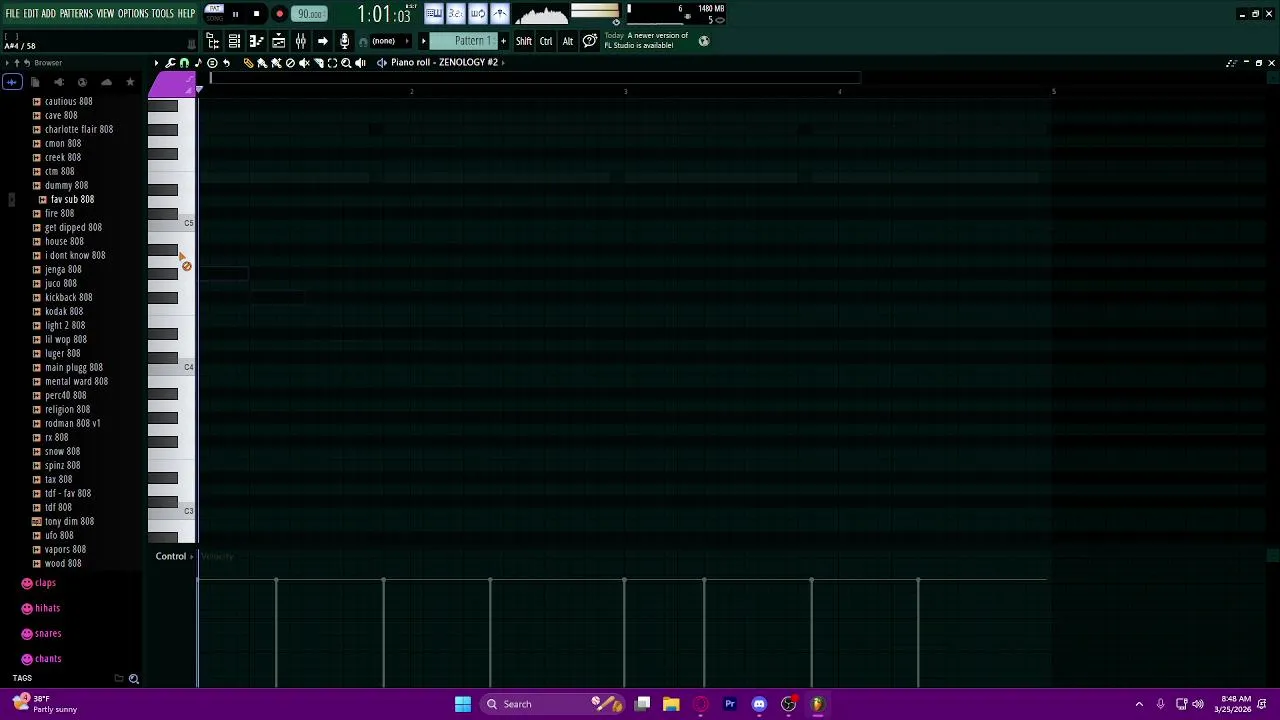The height and width of the screenshot is (720, 1280).
Task: Select the playback speaker tool
Action: pos(360,62)
